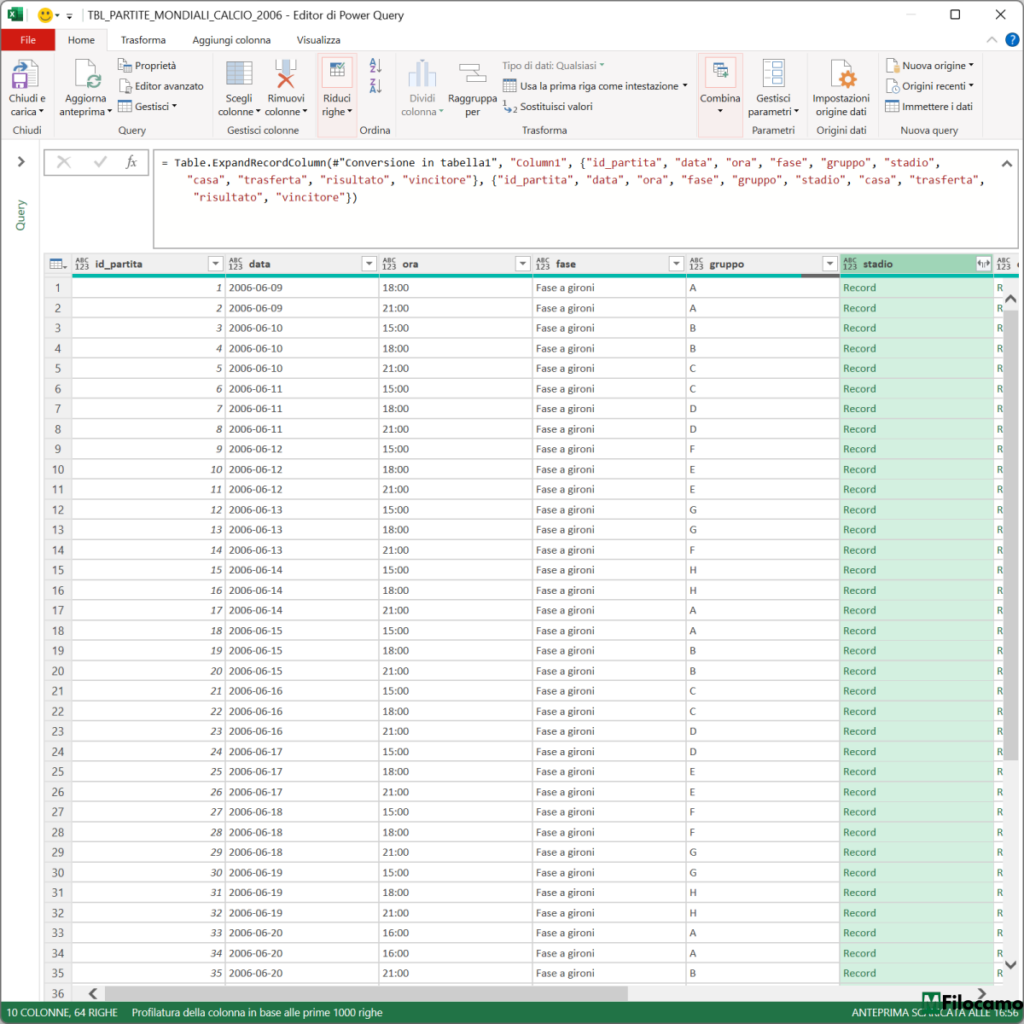Image resolution: width=1024 pixels, height=1024 pixels.
Task: Cancel formula edit with the X icon
Action: [x=63, y=162]
